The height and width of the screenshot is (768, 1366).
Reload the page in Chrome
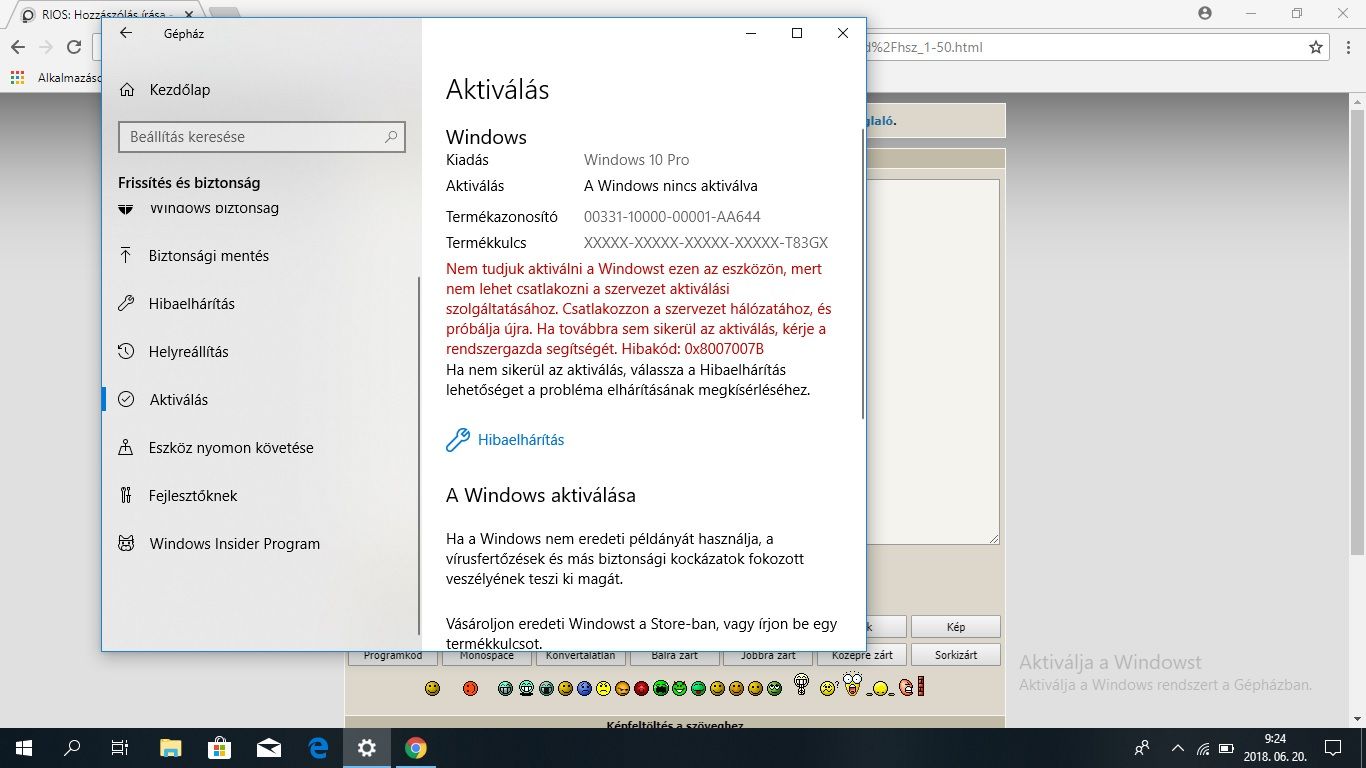74,47
